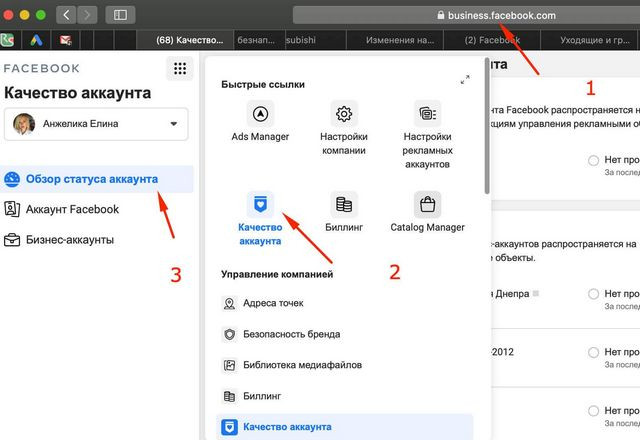This screenshot has width=640, height=440.
Task: Open Ads Manager quick link icon
Action: click(x=260, y=113)
